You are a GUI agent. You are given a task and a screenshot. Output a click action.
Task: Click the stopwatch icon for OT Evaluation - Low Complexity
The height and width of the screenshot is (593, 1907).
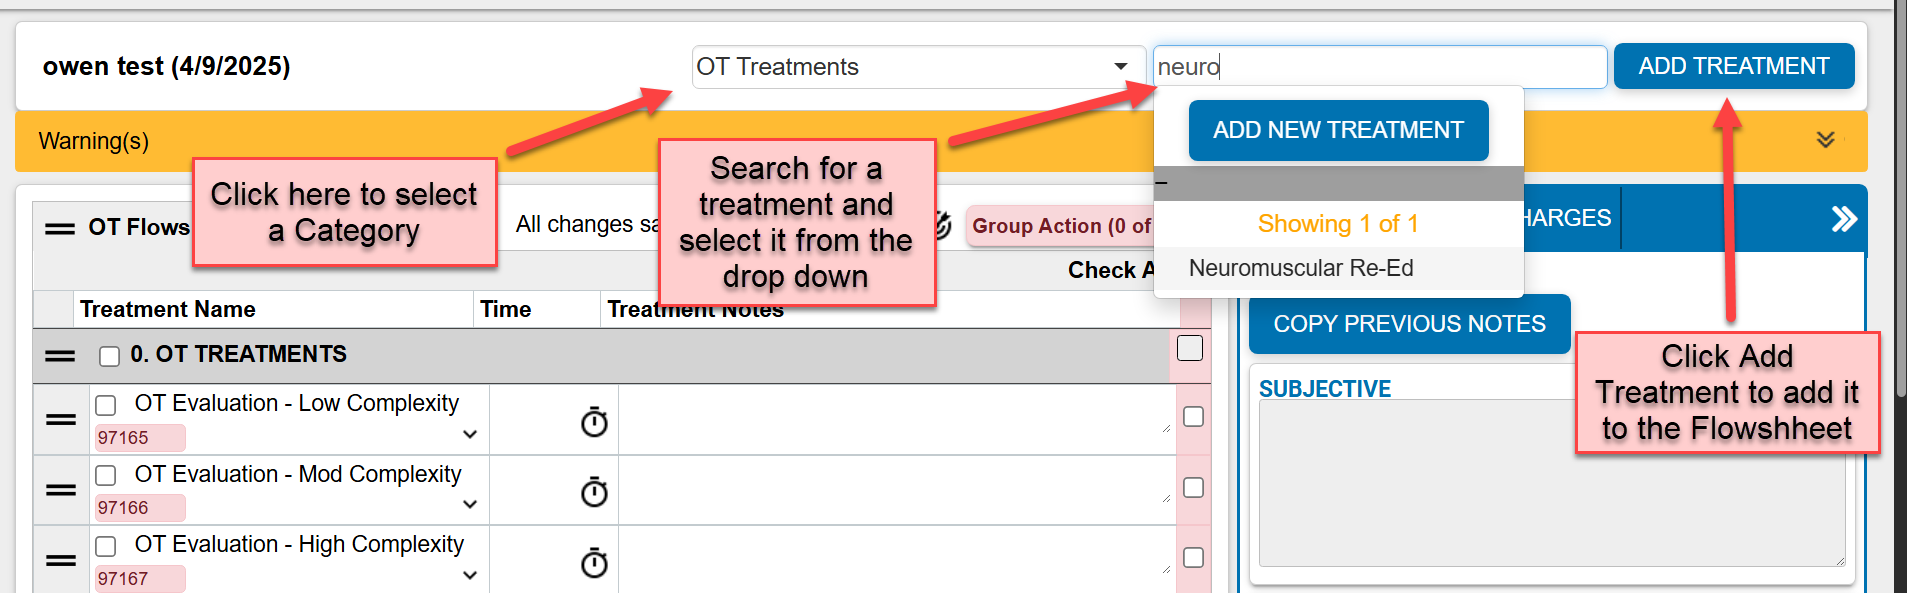(x=594, y=422)
